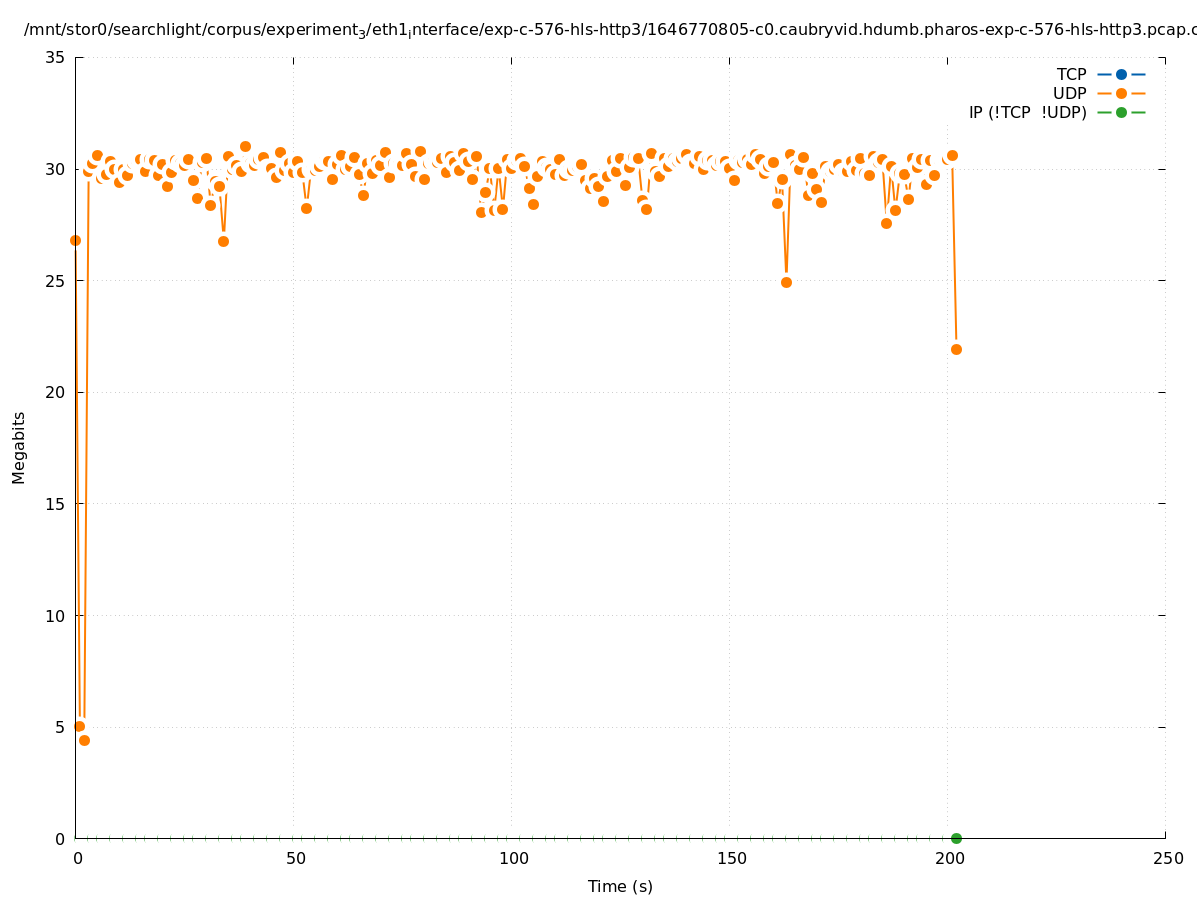Click the 150 tick label on the x-axis

tap(731, 858)
